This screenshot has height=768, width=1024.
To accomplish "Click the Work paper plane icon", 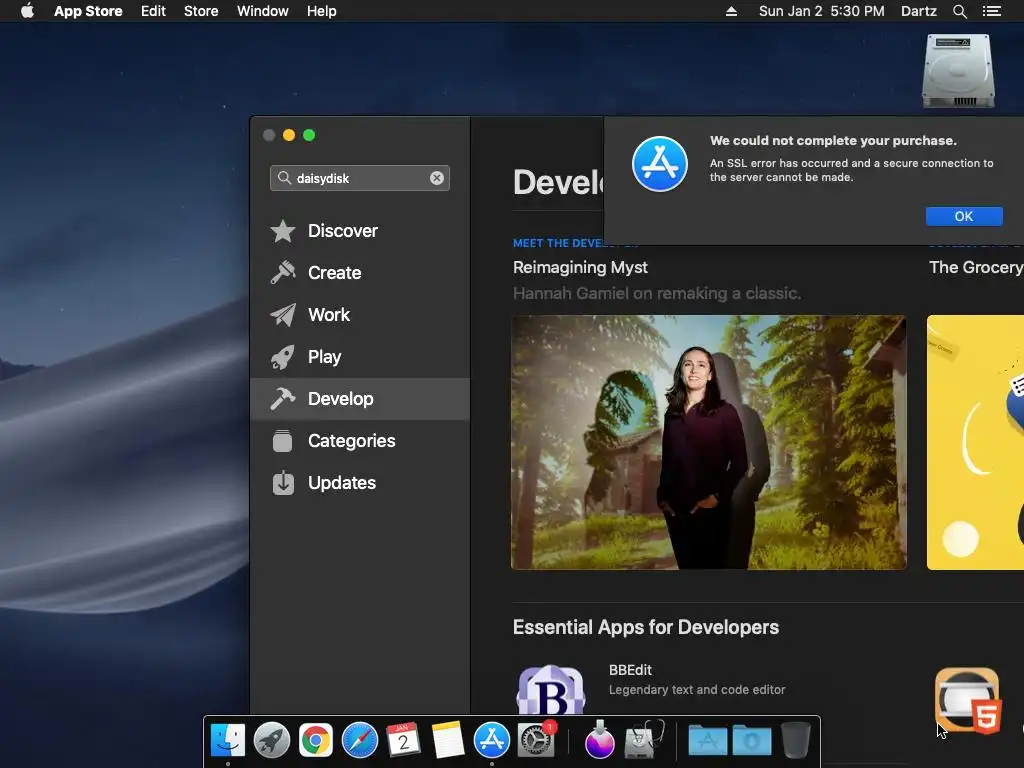I will click(283, 315).
